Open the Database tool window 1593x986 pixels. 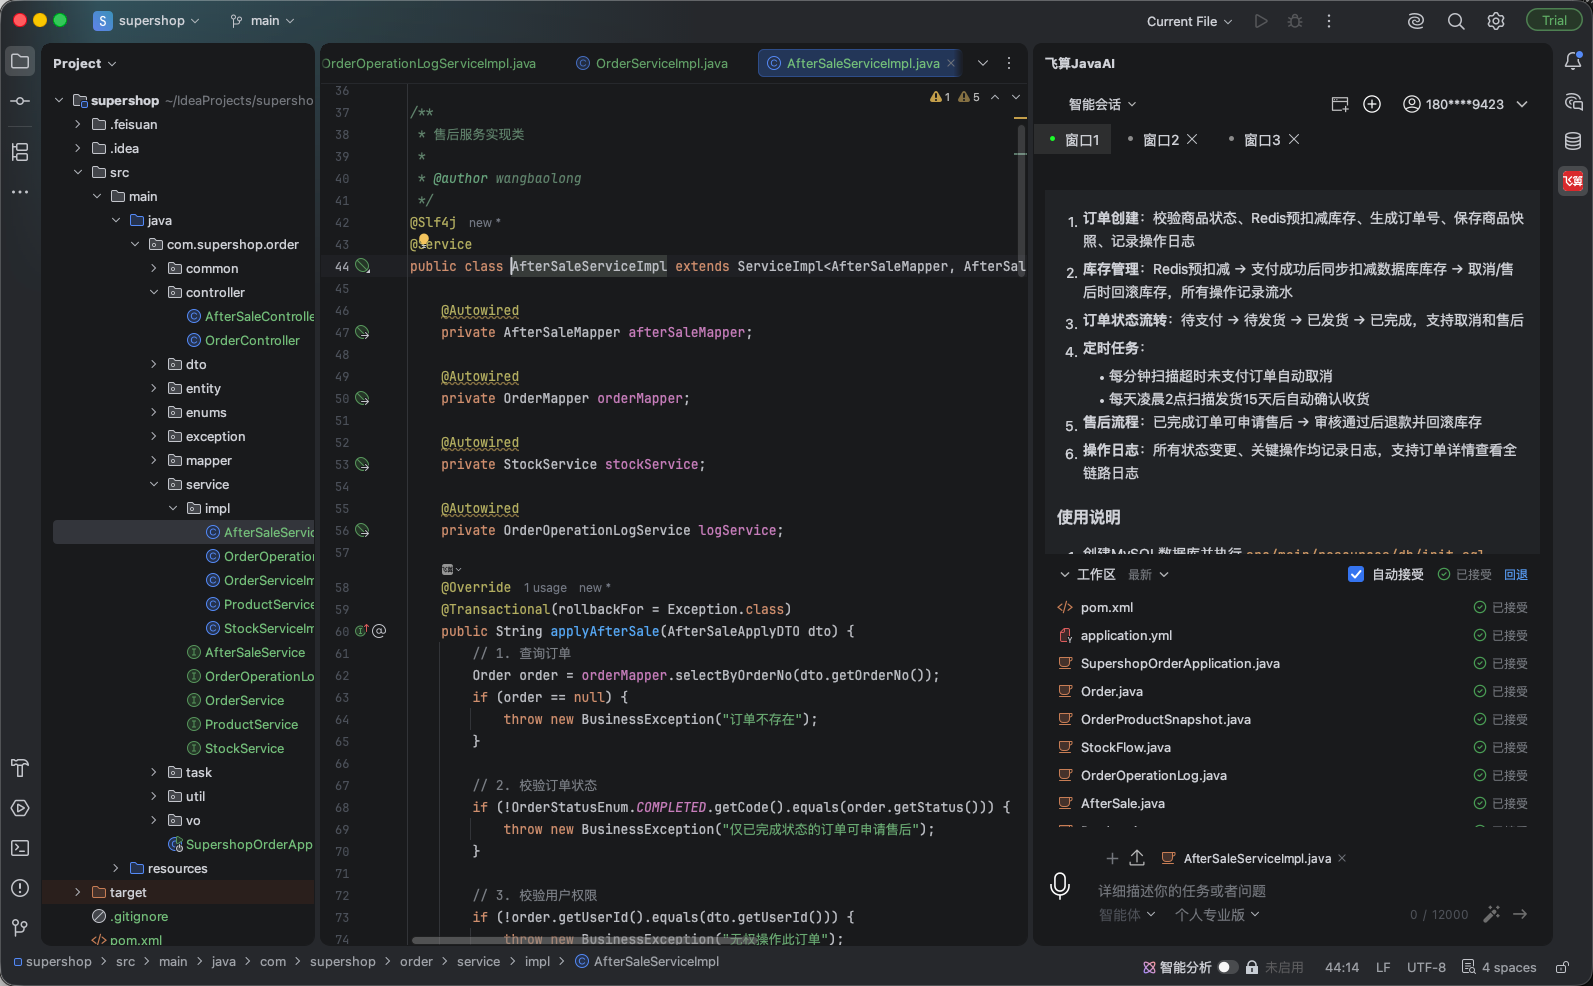(1573, 141)
